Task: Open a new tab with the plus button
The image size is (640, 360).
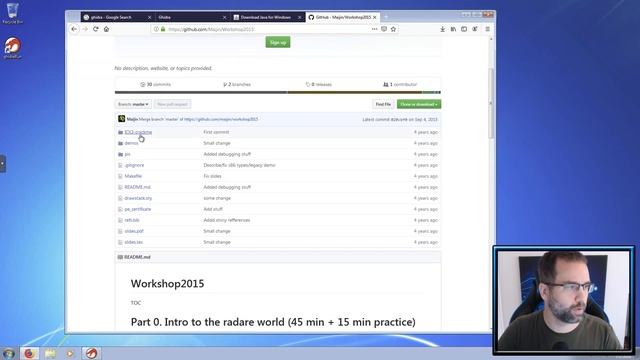Action: click(x=386, y=17)
